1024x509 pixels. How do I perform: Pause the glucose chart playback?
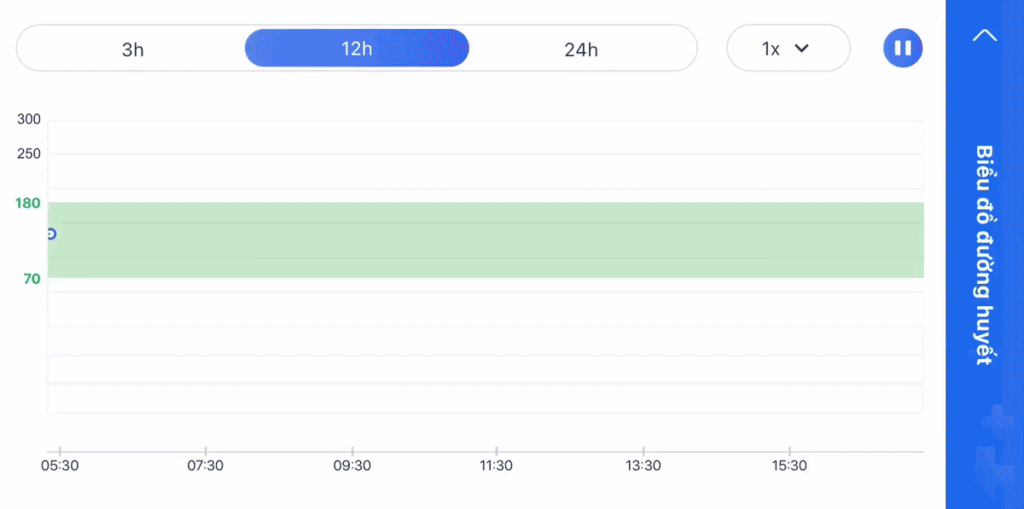[903, 48]
